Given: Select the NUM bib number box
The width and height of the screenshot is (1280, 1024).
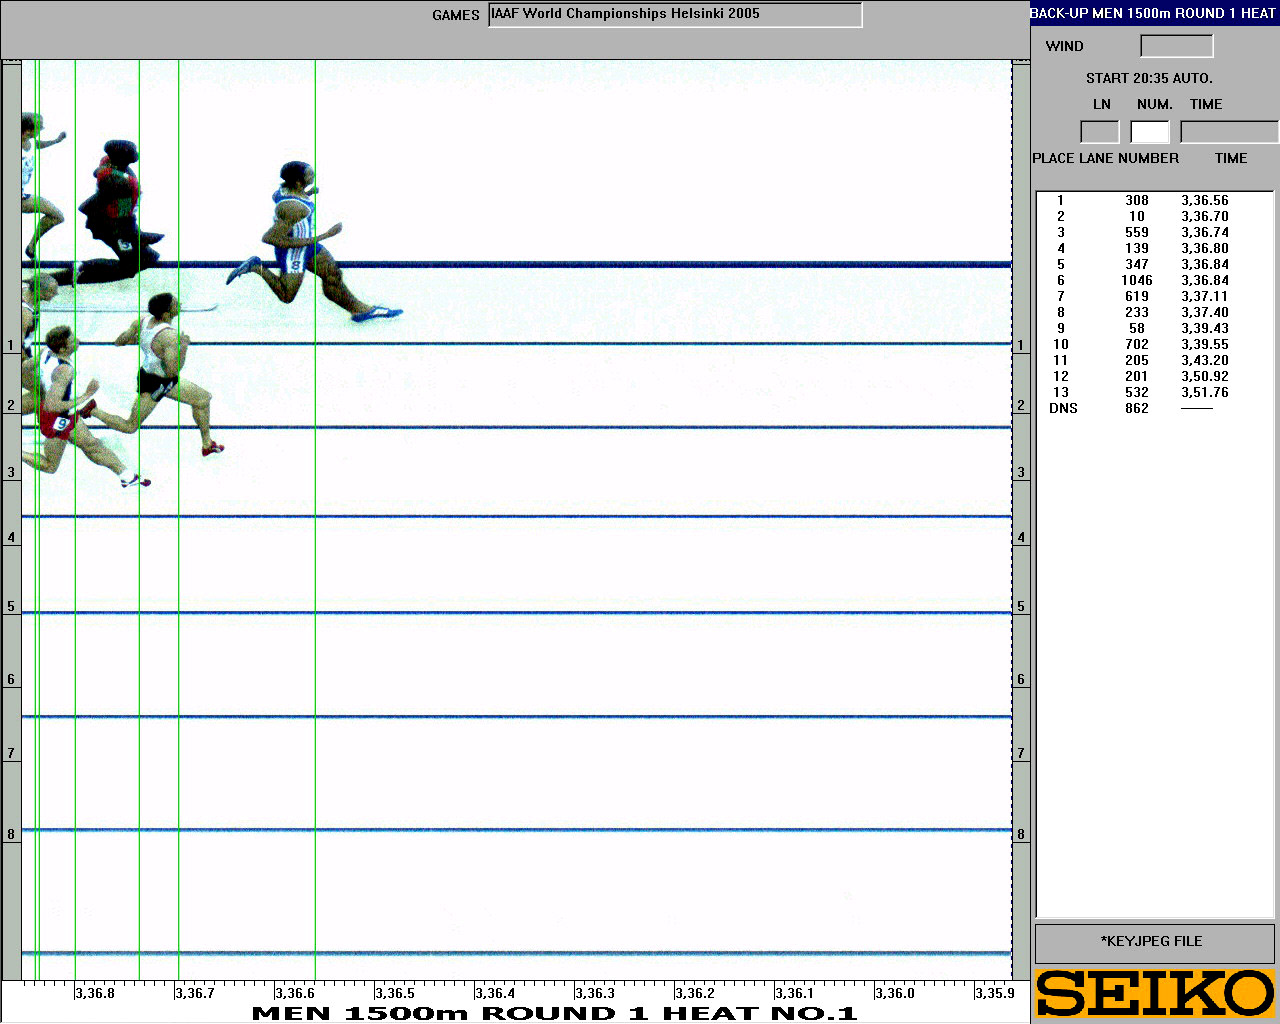Looking at the screenshot, I should (x=1149, y=132).
